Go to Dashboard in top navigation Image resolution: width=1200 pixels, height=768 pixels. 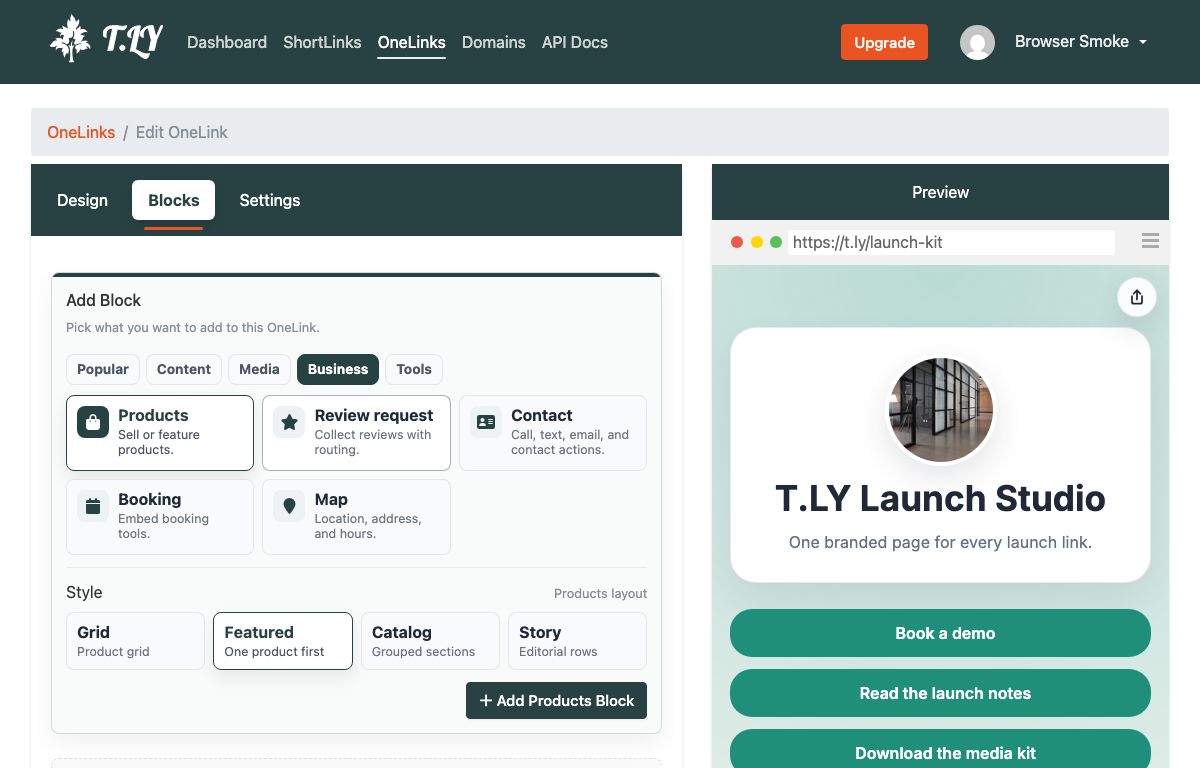pos(227,42)
